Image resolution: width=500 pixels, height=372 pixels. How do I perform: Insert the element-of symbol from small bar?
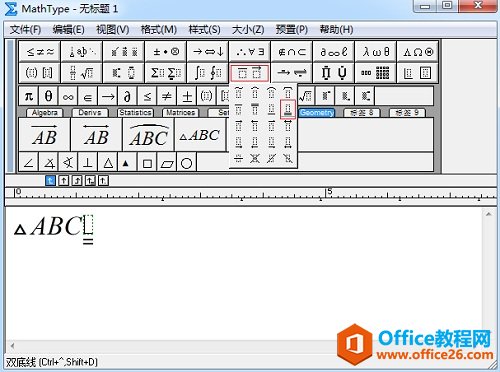tap(88, 96)
